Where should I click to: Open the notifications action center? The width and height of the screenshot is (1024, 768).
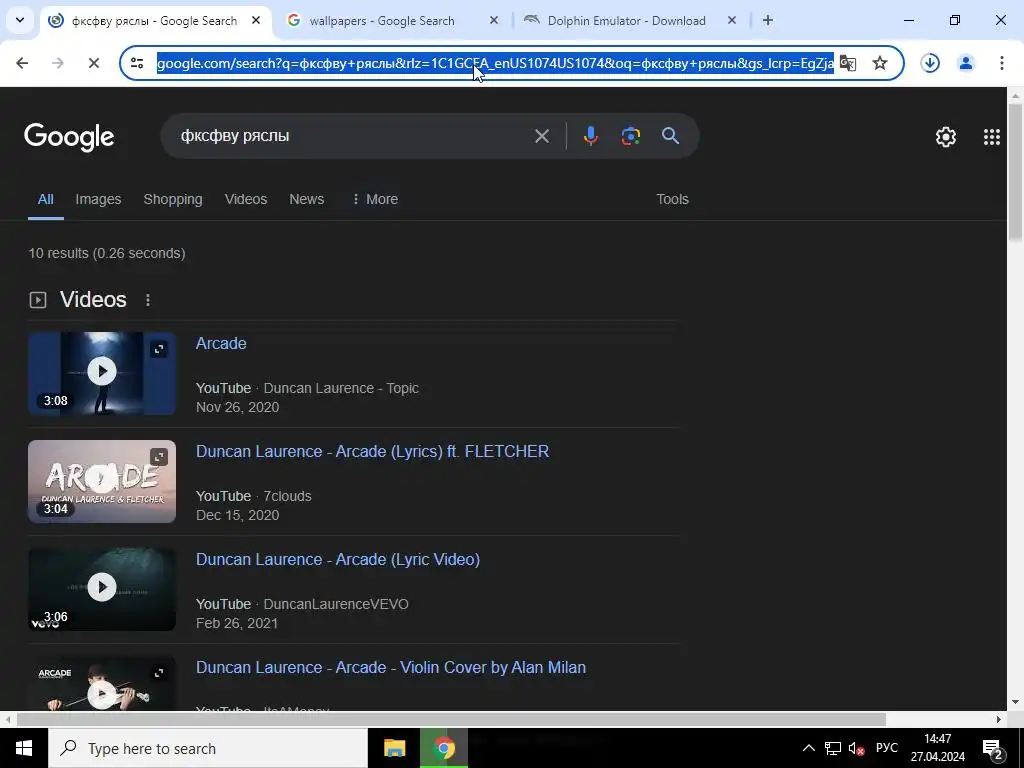click(x=993, y=749)
